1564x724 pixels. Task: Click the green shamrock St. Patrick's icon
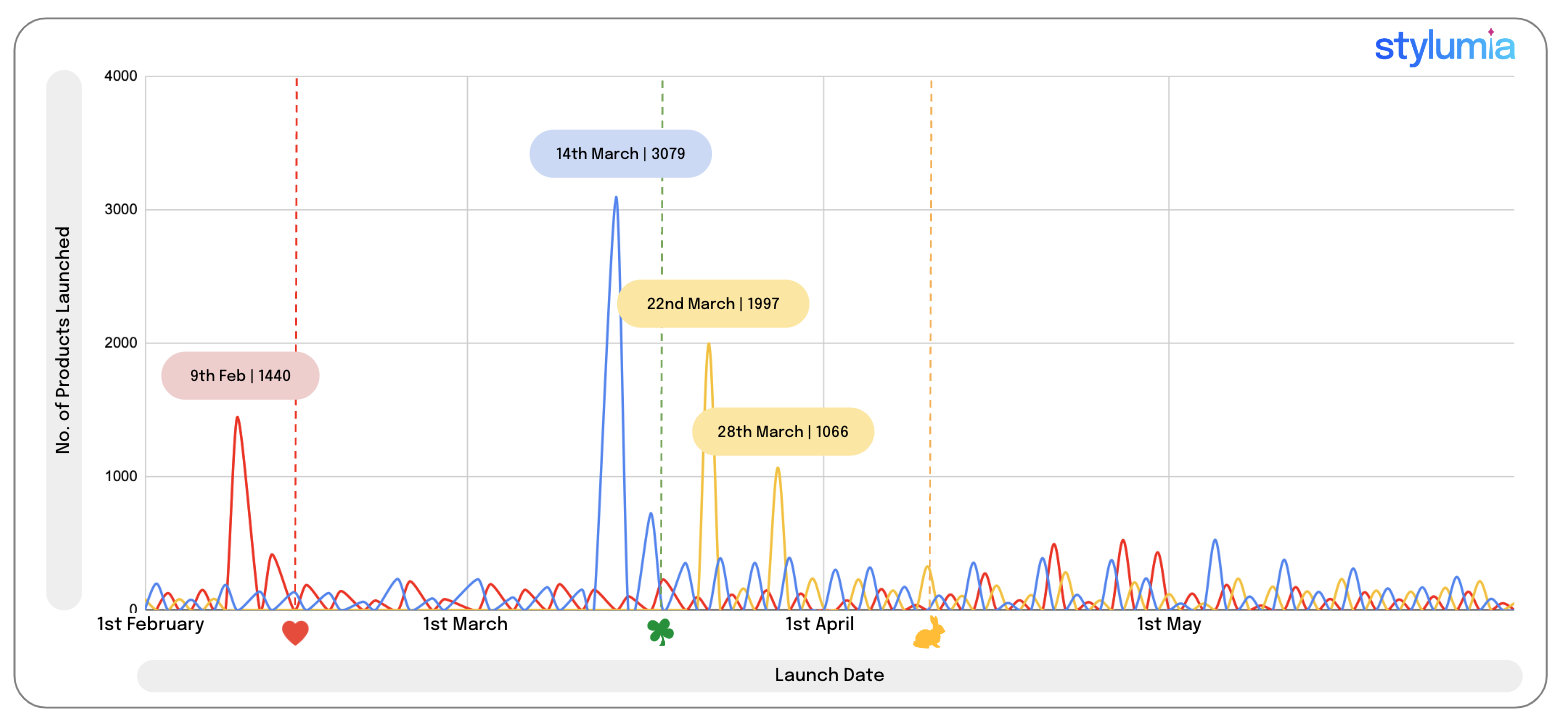click(660, 631)
